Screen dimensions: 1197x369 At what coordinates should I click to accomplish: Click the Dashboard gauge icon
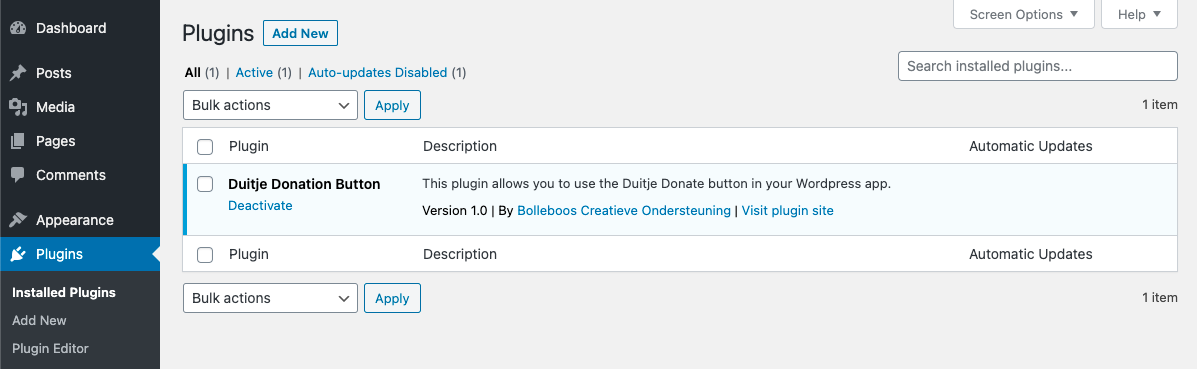coord(18,28)
